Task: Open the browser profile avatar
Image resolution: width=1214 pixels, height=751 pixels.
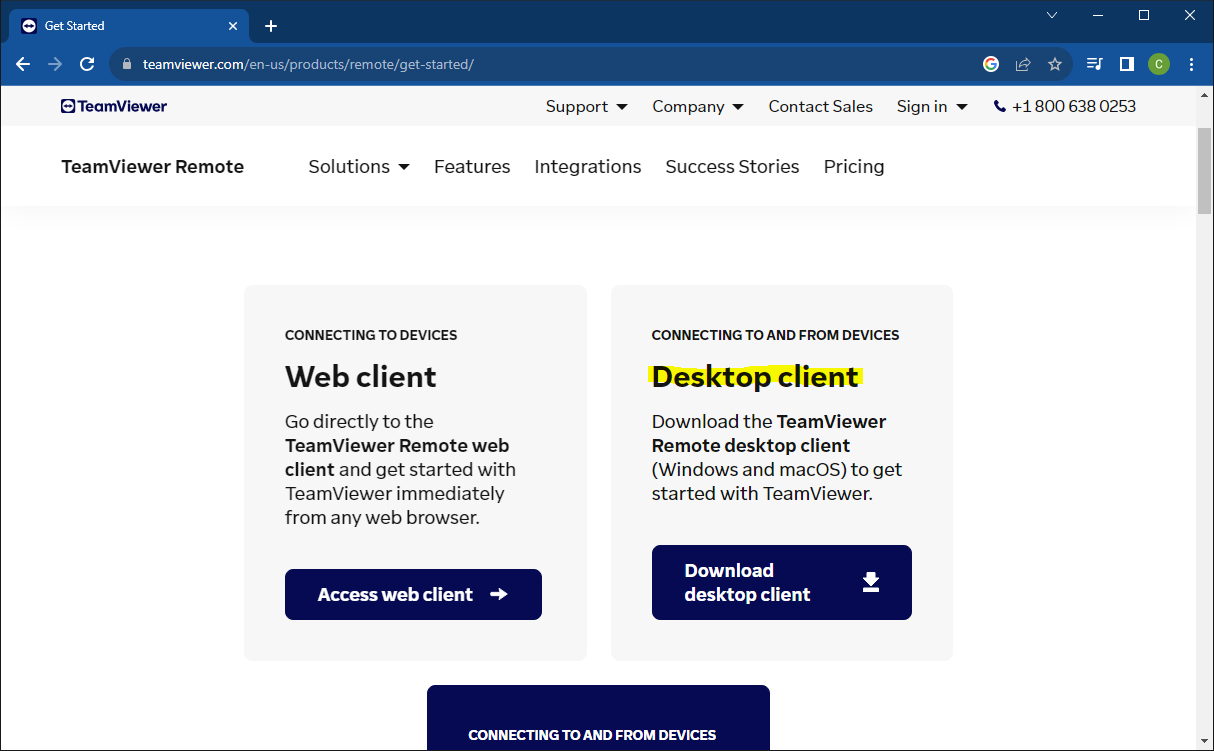Action: [x=1159, y=63]
